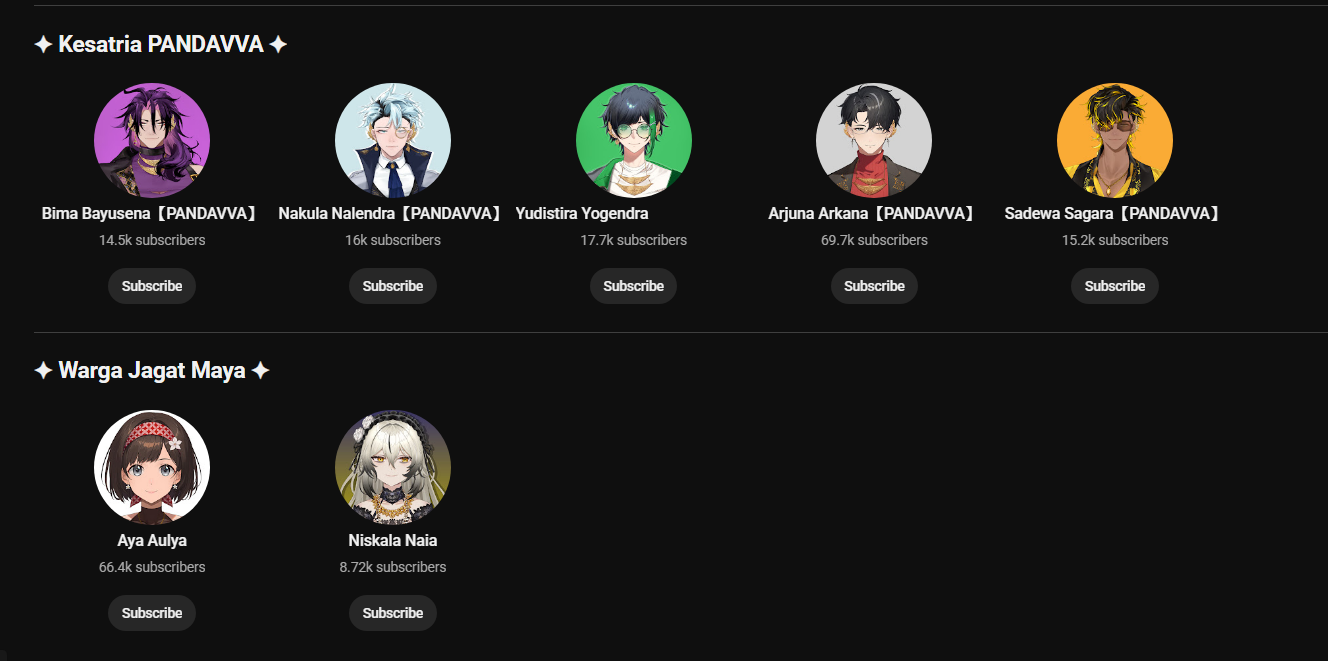Subscribe to Sadewa Sagara channel
The width and height of the screenshot is (1328, 661).
(x=1115, y=286)
